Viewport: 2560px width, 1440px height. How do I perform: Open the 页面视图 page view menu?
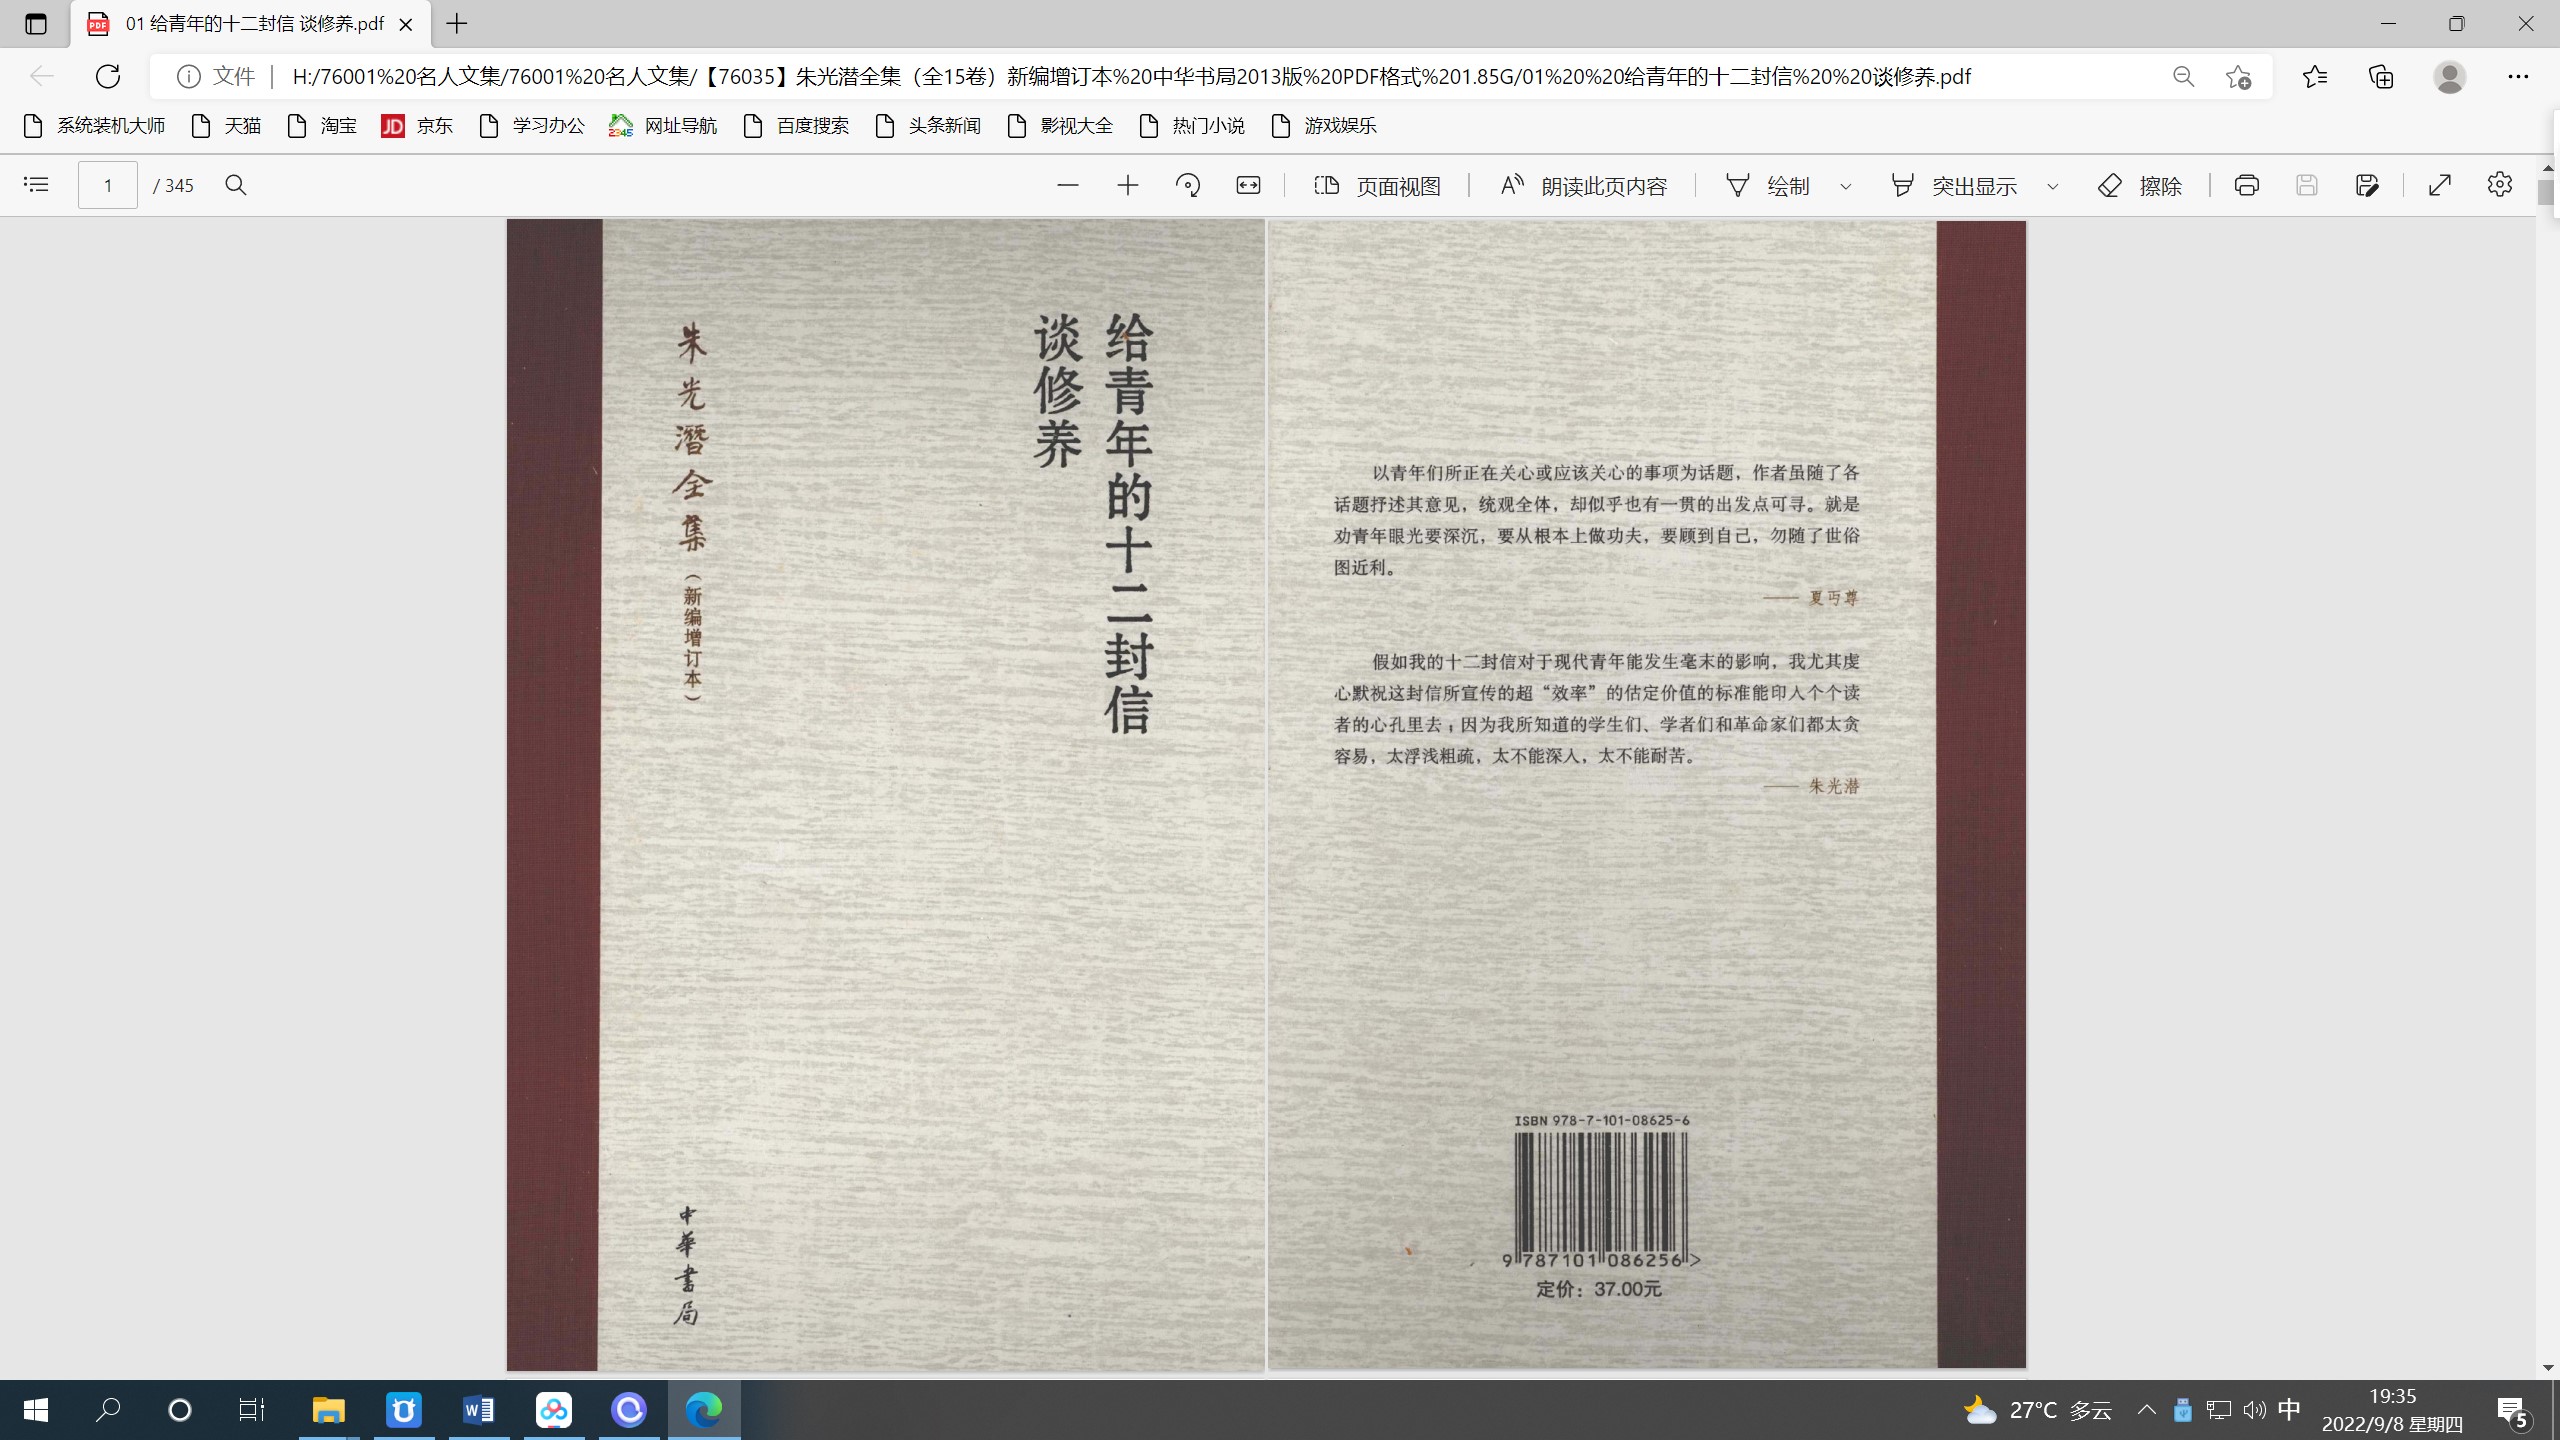pos(1377,186)
